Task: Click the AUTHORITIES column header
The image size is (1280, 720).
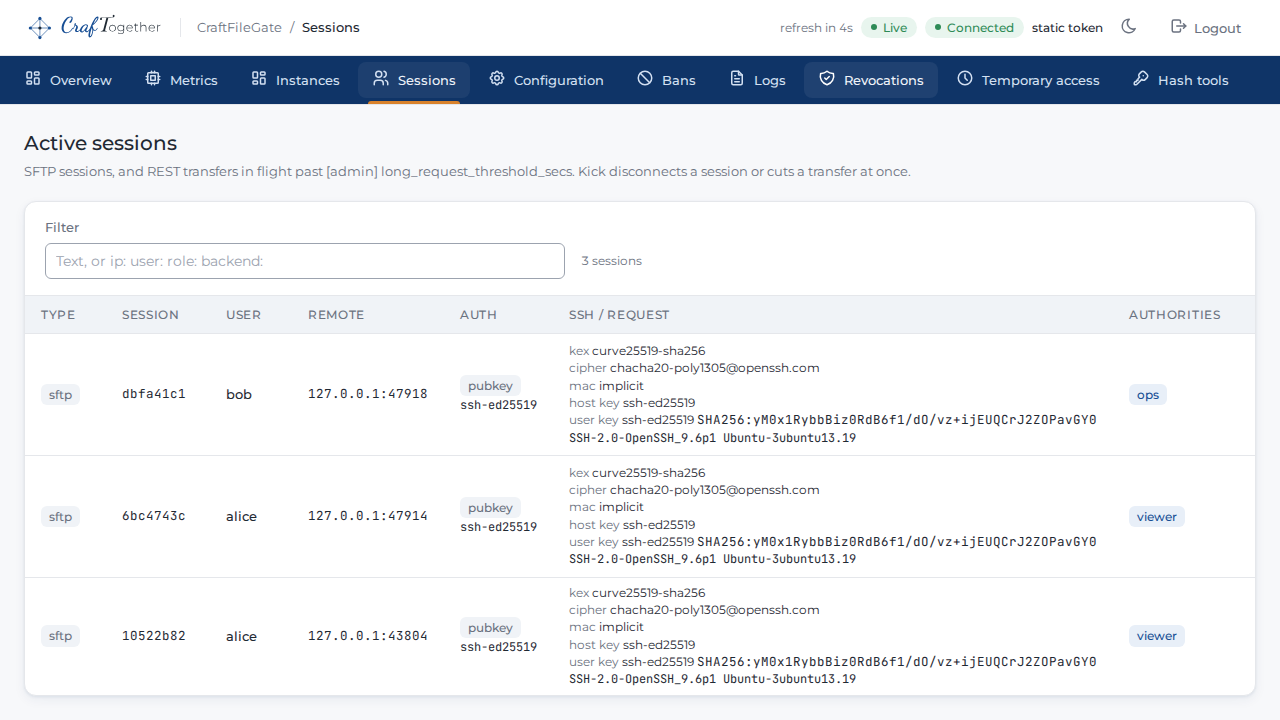Action: click(x=1175, y=314)
